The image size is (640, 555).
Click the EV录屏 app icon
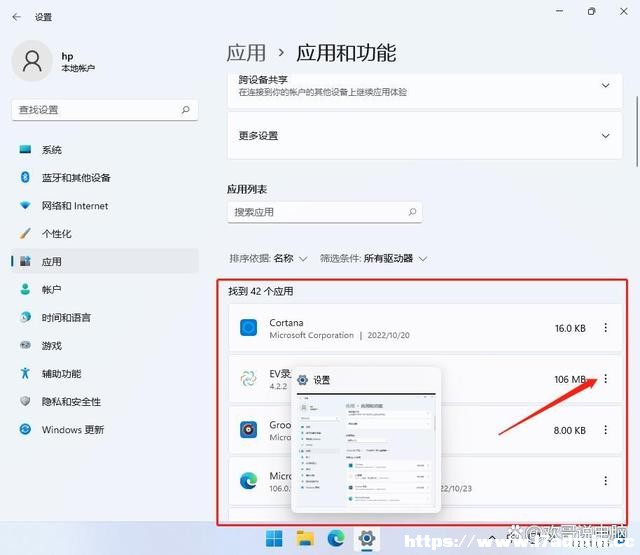[249, 379]
